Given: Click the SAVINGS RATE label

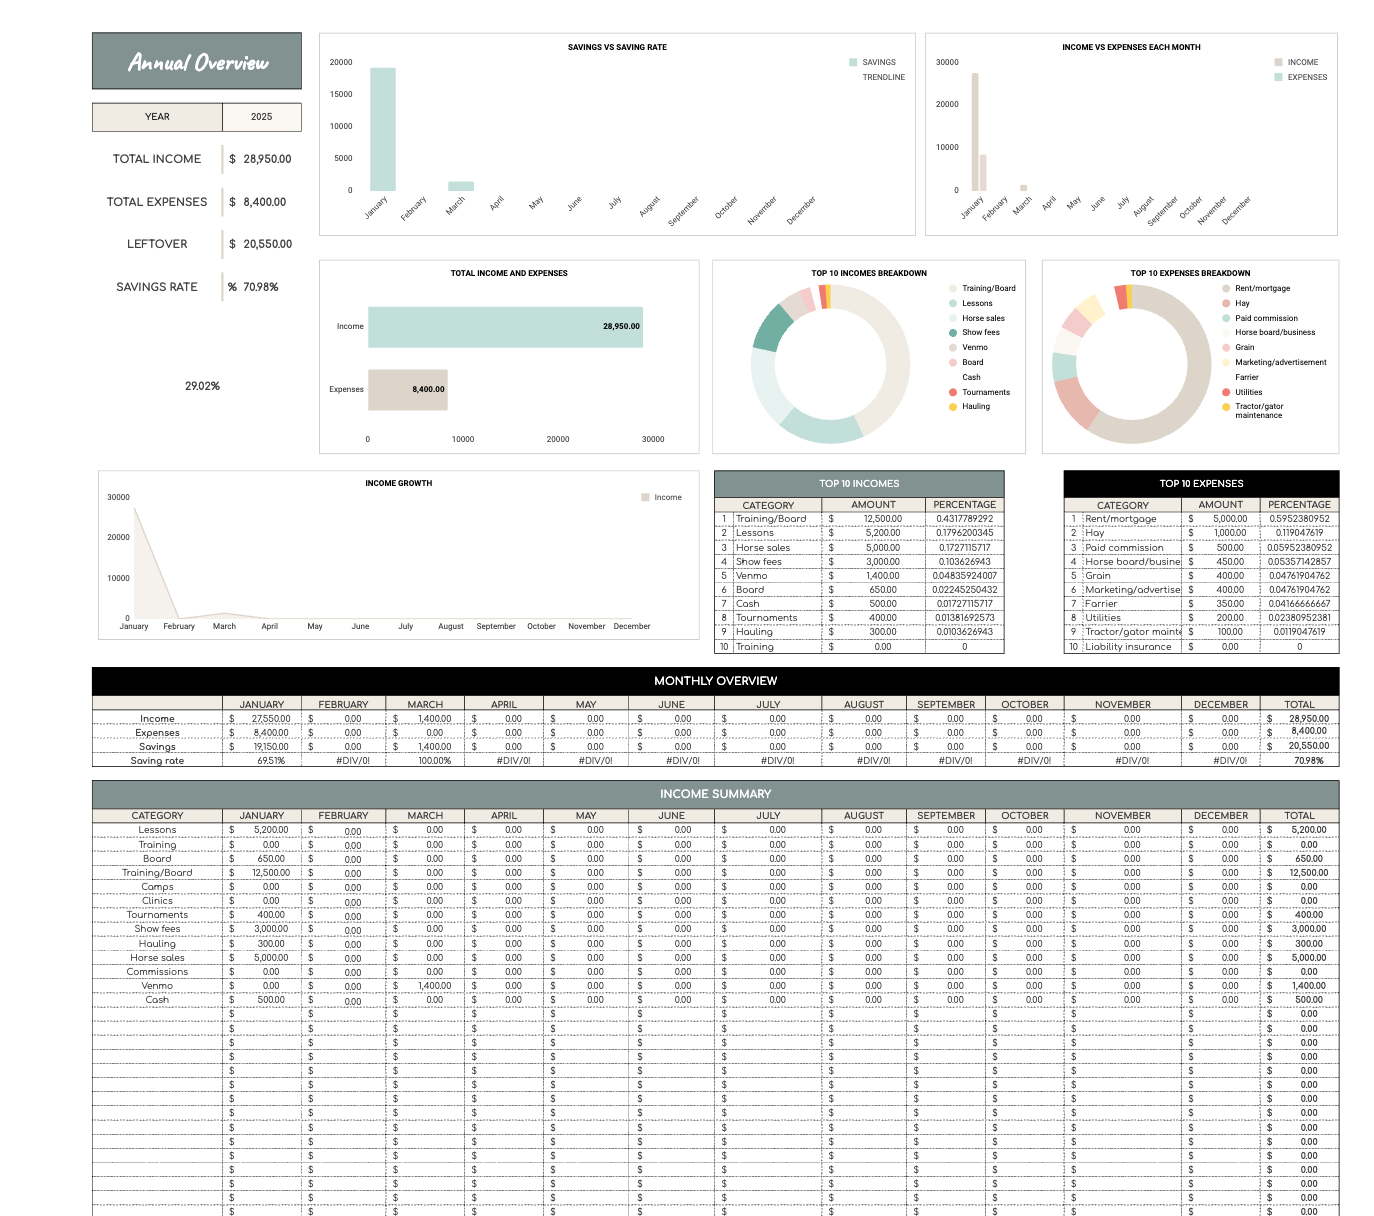Looking at the screenshot, I should [157, 287].
